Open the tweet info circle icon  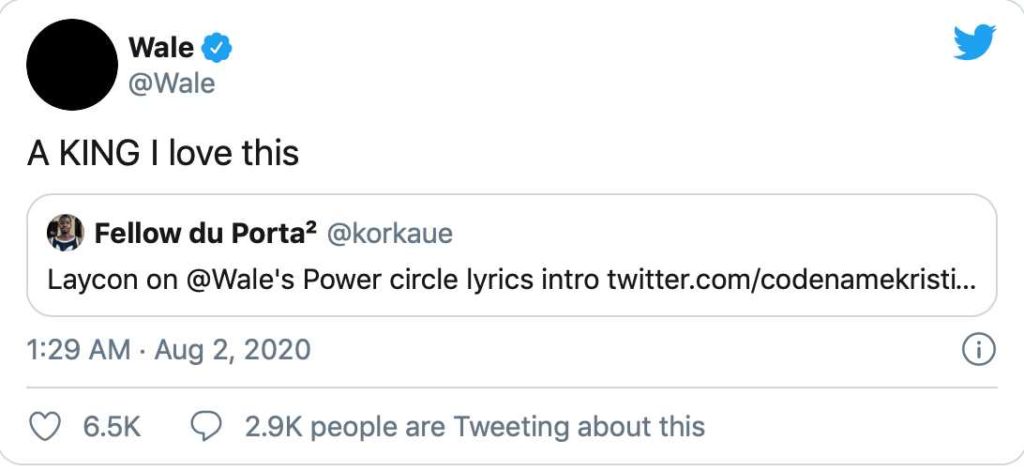pyautogui.click(x=975, y=351)
